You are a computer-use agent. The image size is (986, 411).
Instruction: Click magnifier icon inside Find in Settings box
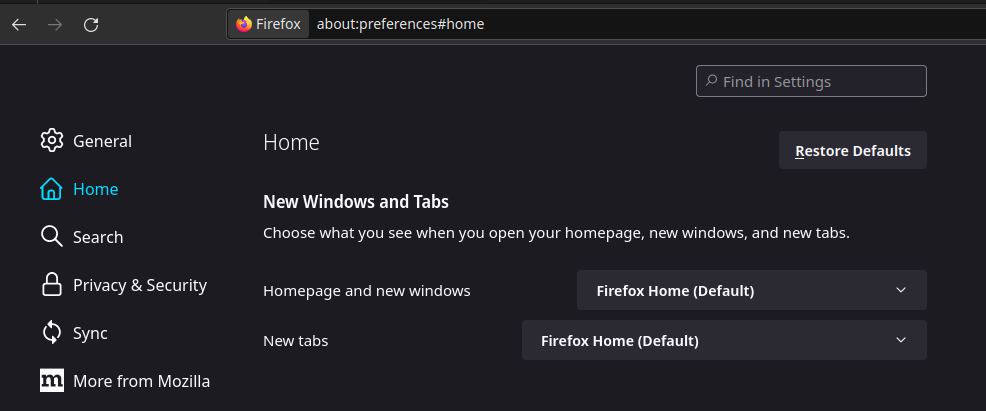coord(711,81)
